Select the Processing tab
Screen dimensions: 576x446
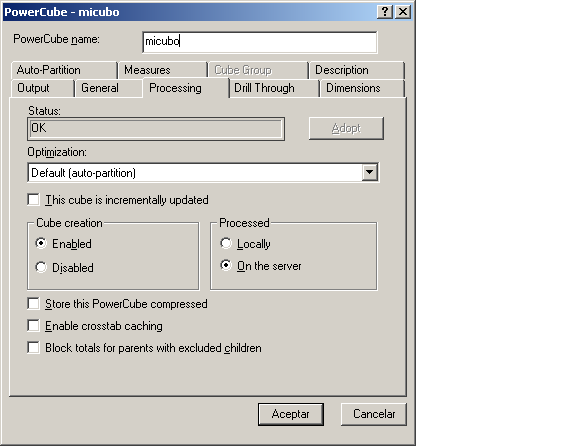[x=186, y=88]
